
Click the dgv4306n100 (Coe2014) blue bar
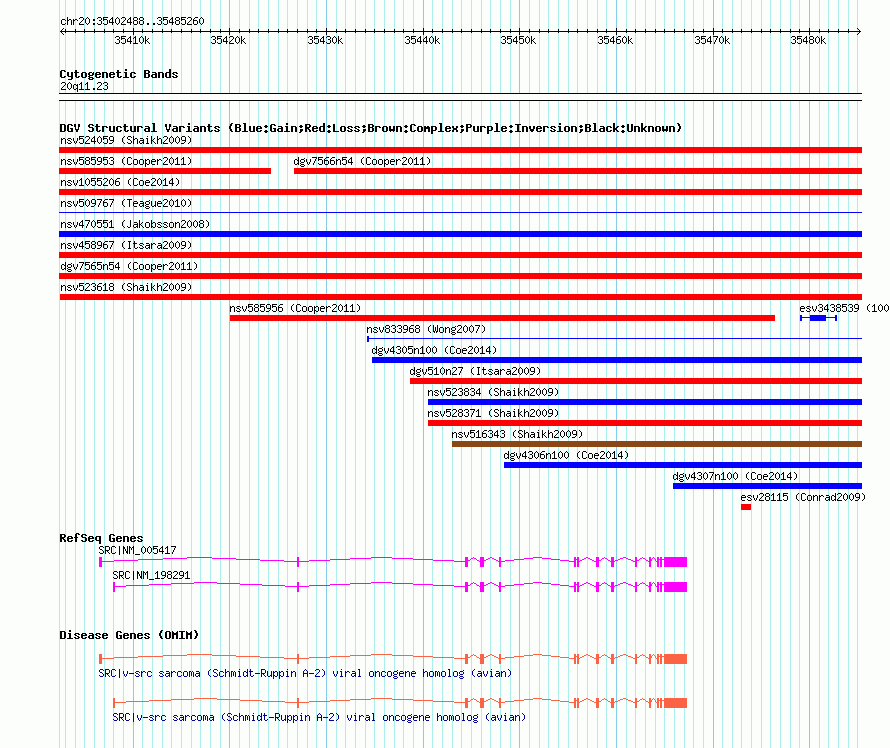click(683, 465)
